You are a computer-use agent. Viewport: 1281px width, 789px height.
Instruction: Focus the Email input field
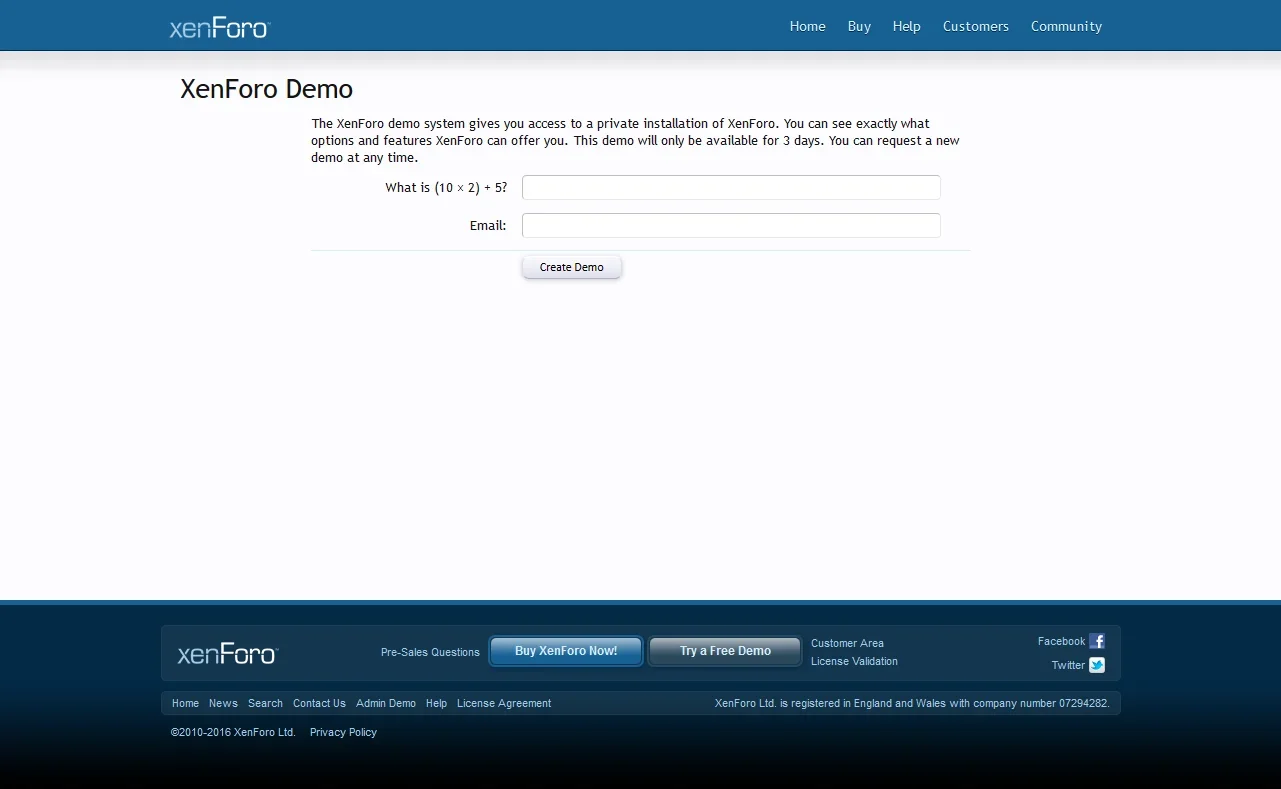tap(731, 225)
